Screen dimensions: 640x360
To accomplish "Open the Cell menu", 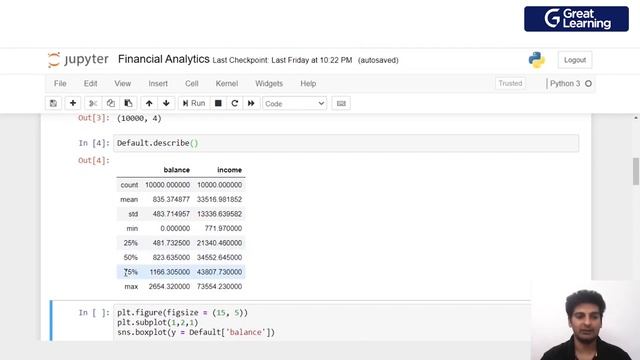I will (x=191, y=83).
